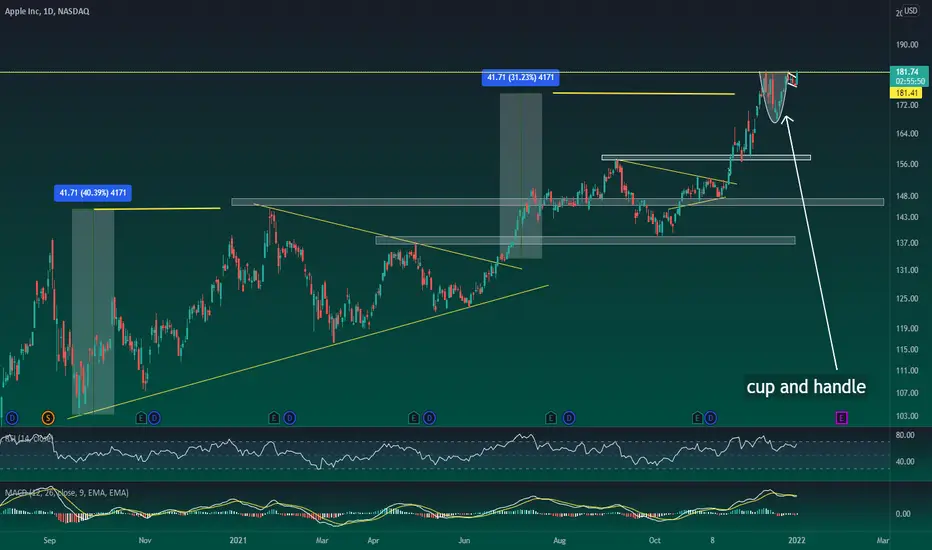Viewport: 932px width, 550px height.
Task: Click the 143.00 price axis label
Action: [907, 218]
